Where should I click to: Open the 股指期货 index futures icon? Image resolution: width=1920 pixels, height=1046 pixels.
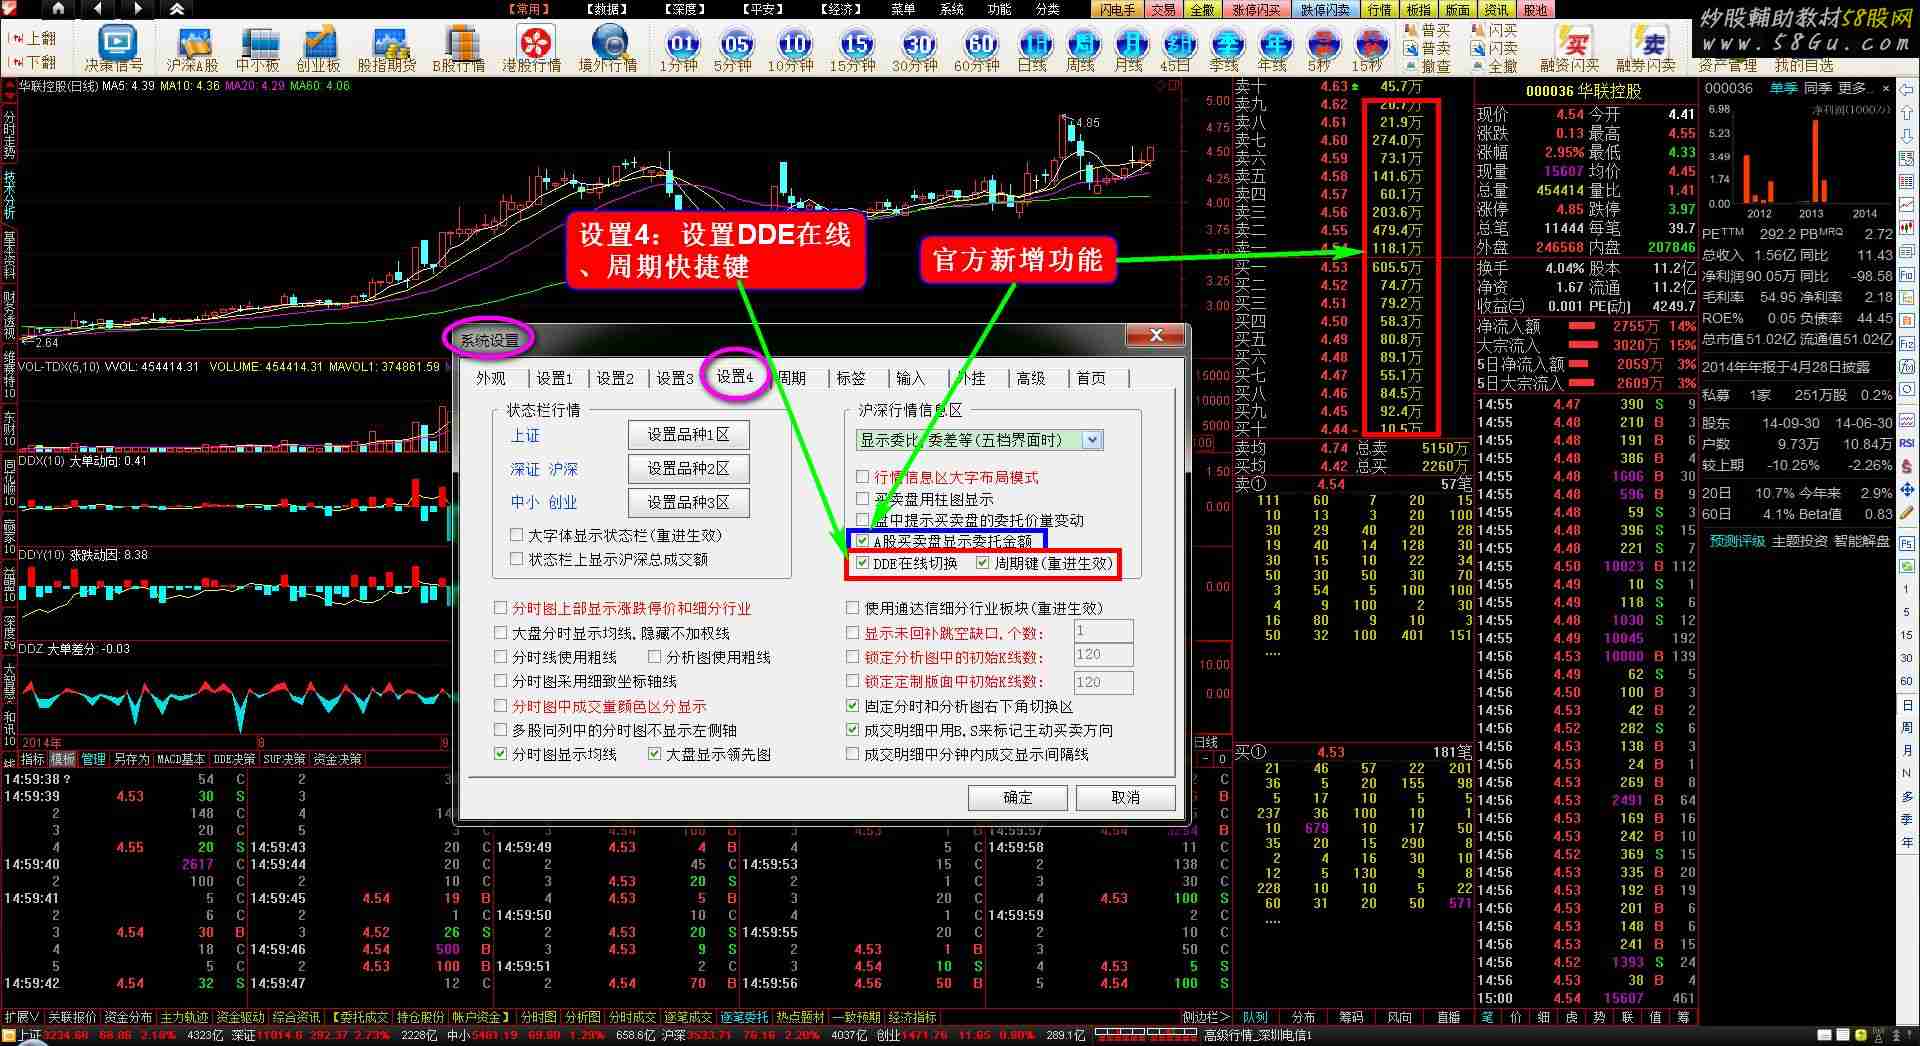point(387,47)
